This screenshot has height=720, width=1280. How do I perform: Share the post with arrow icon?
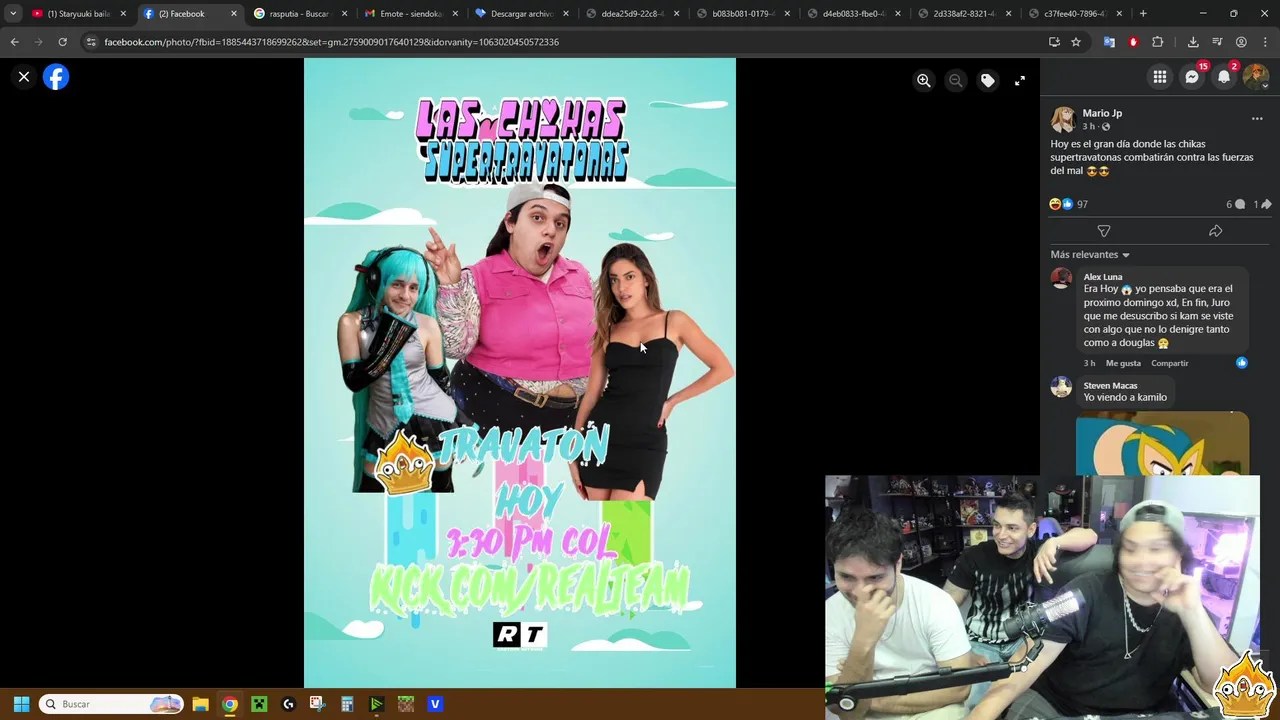(x=1216, y=231)
